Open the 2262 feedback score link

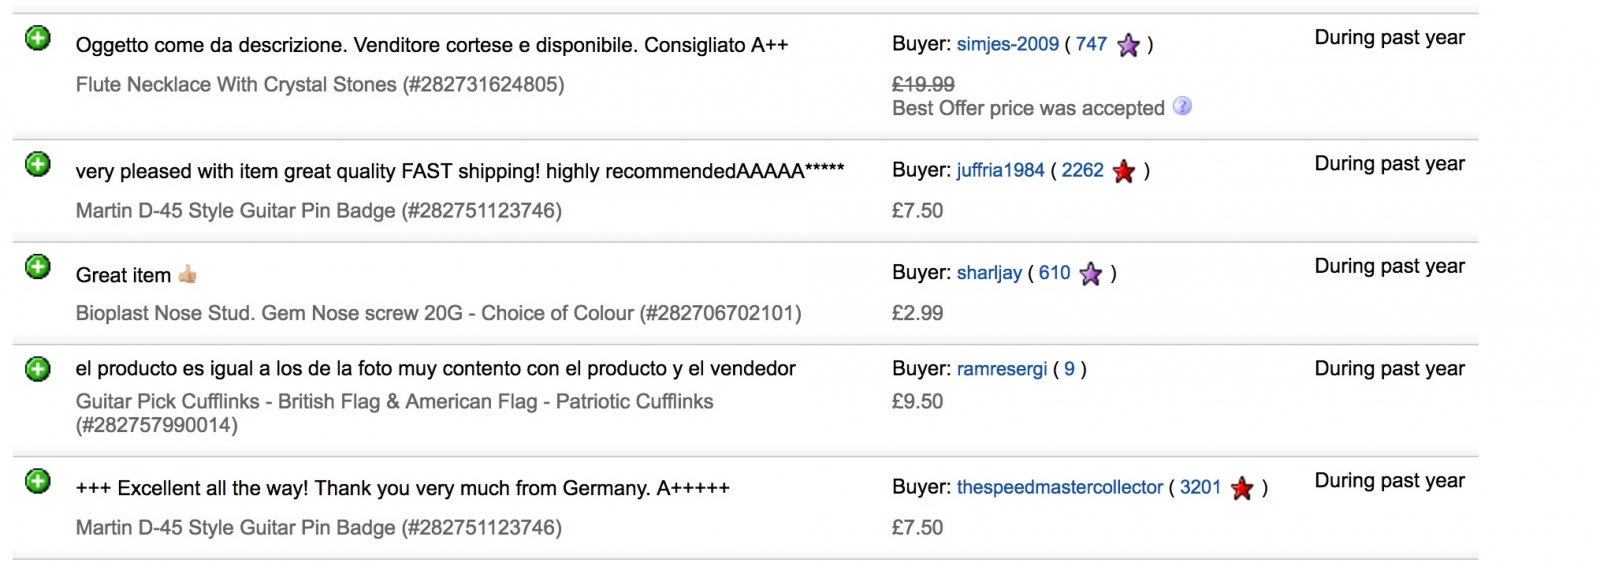(x=1083, y=170)
